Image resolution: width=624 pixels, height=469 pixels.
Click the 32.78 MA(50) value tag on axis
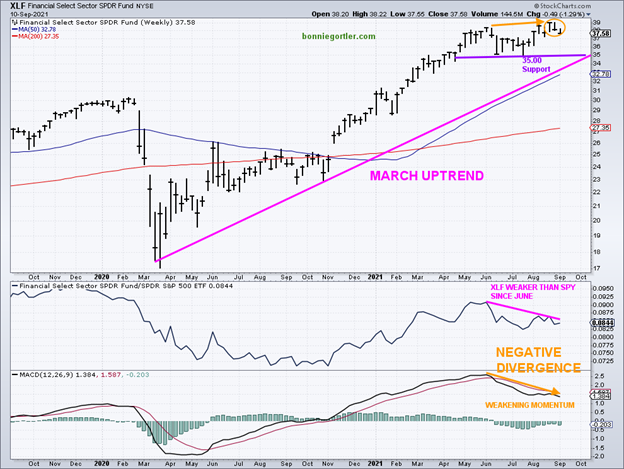point(601,73)
